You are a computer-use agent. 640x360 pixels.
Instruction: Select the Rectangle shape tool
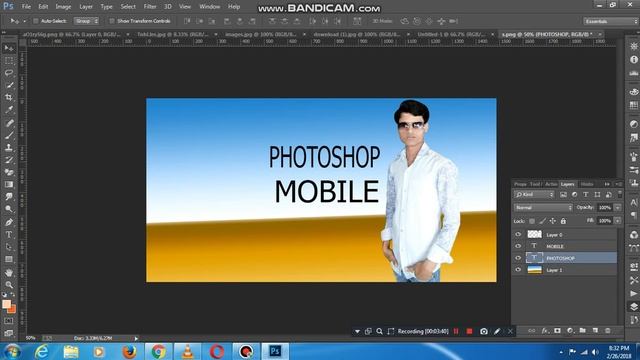pyautogui.click(x=9, y=259)
